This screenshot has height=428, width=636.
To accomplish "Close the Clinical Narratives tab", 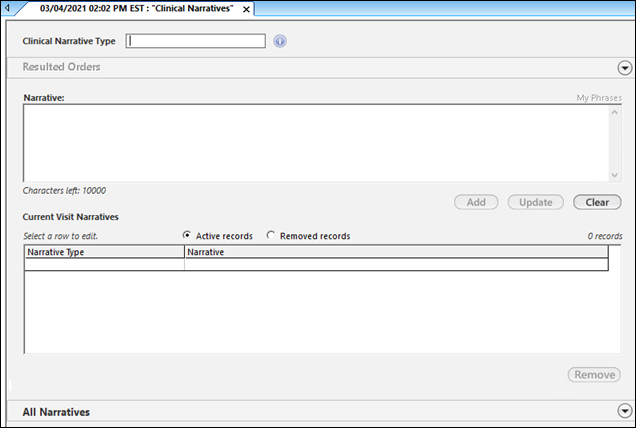I will [x=246, y=9].
